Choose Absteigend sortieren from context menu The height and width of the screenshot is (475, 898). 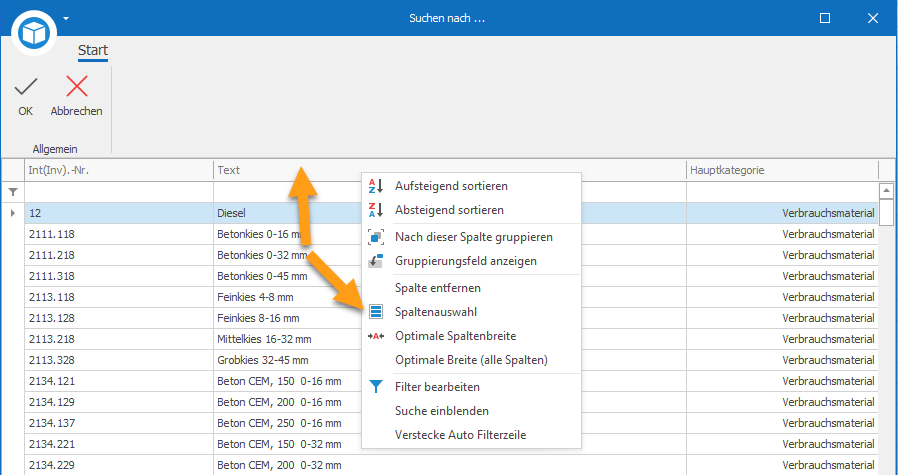(471, 210)
